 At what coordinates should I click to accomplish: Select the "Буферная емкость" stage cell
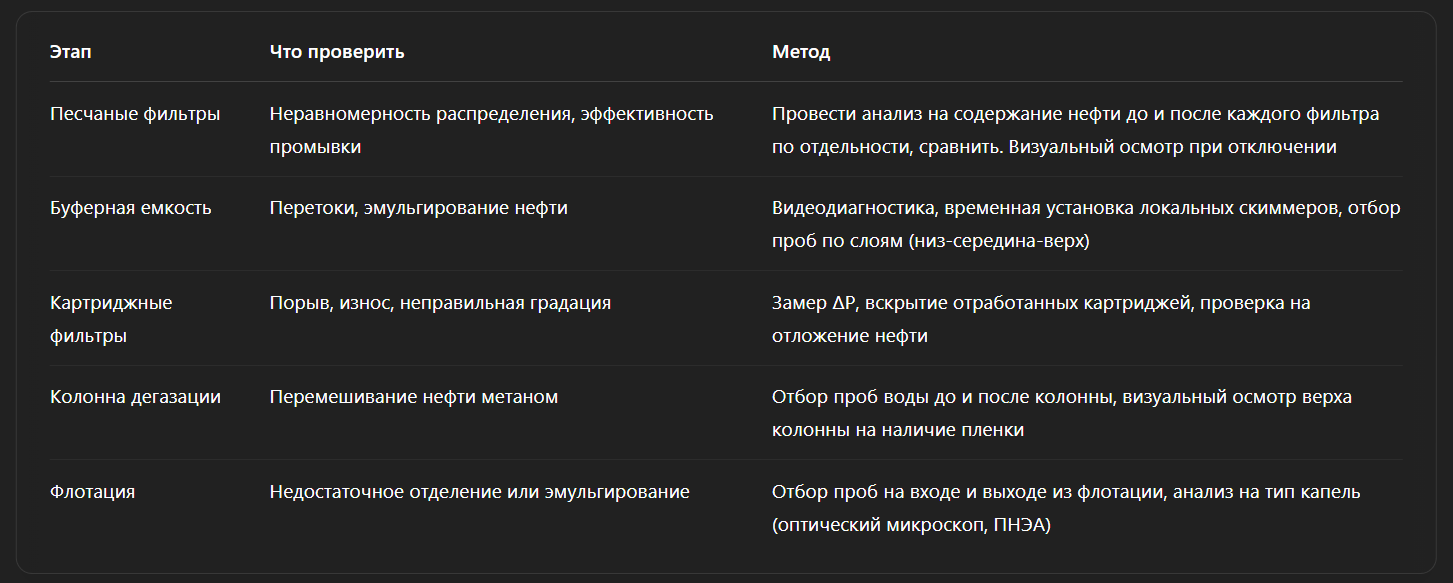tap(131, 208)
